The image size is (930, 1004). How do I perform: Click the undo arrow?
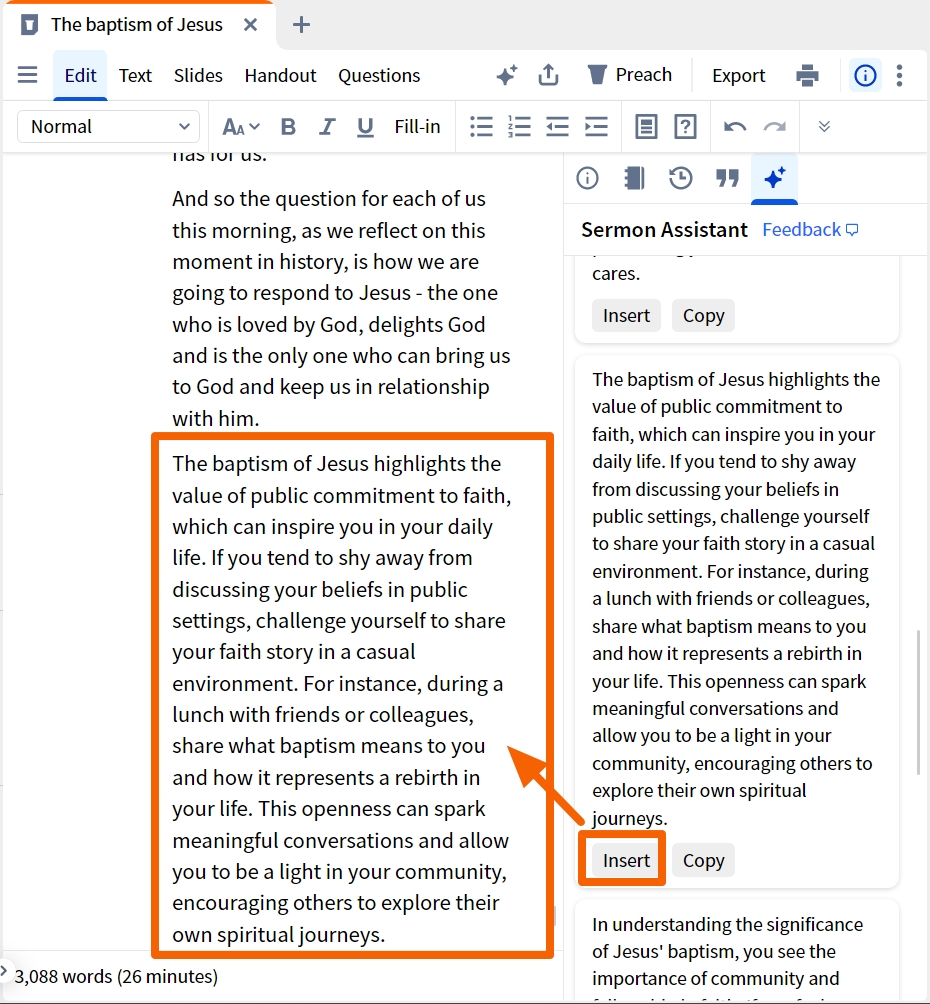pos(735,127)
